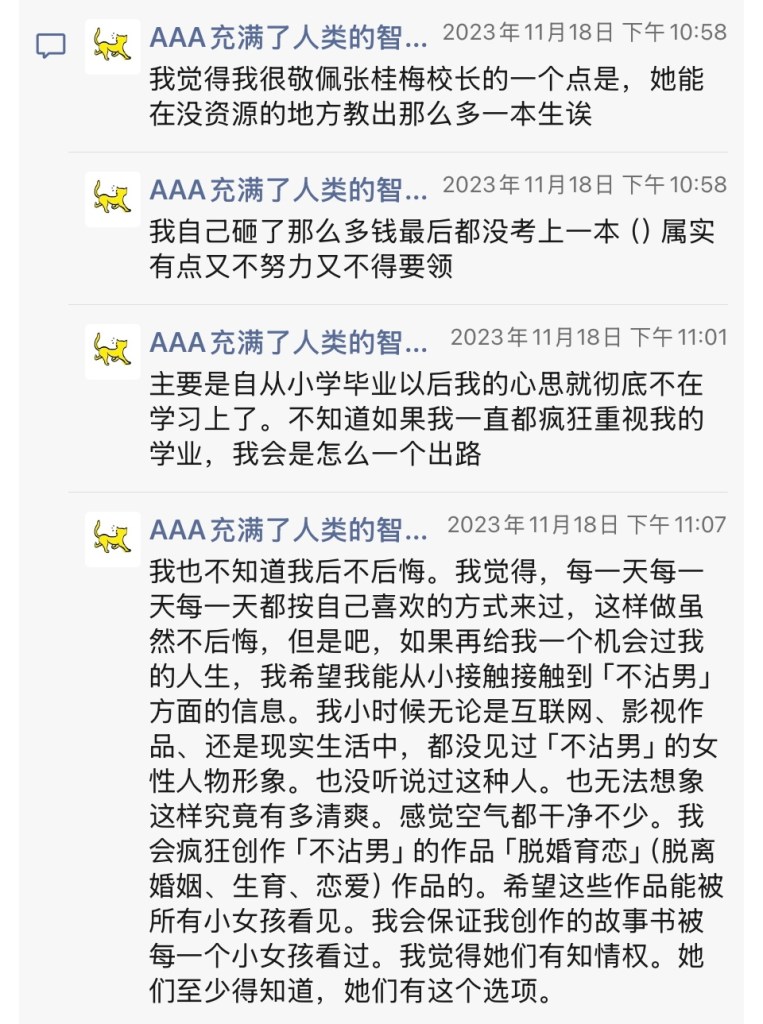Click the timestamp above the 张桂梅校长 message
The height and width of the screenshot is (1024, 763).
[584, 33]
